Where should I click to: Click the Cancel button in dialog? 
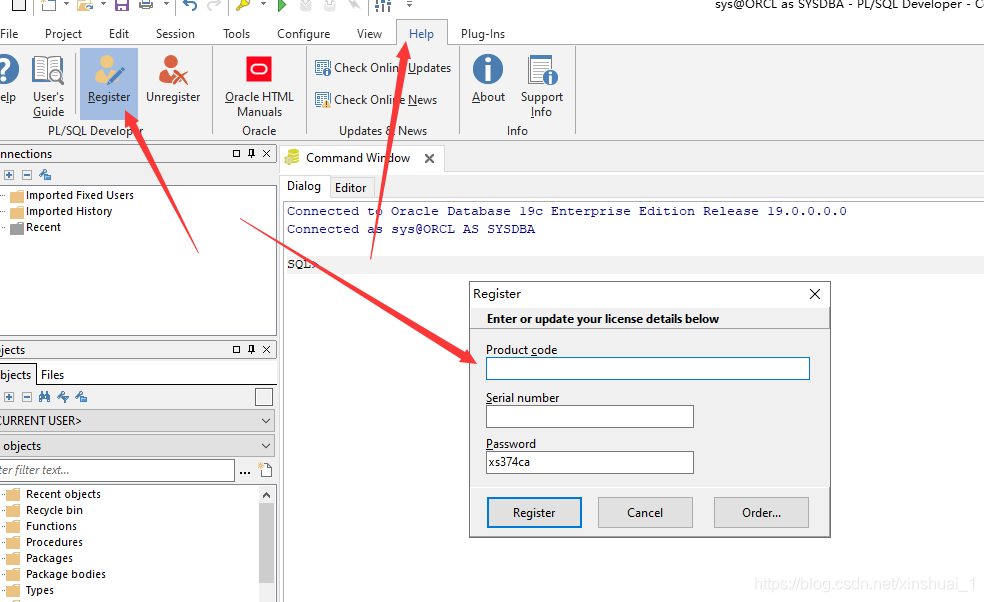(645, 513)
